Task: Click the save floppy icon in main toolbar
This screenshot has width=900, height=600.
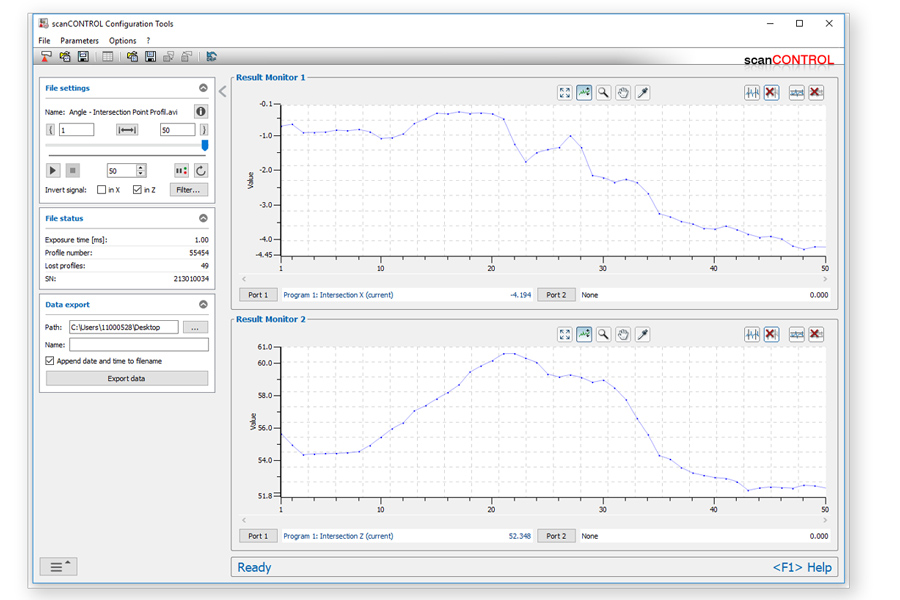Action: click(83, 57)
